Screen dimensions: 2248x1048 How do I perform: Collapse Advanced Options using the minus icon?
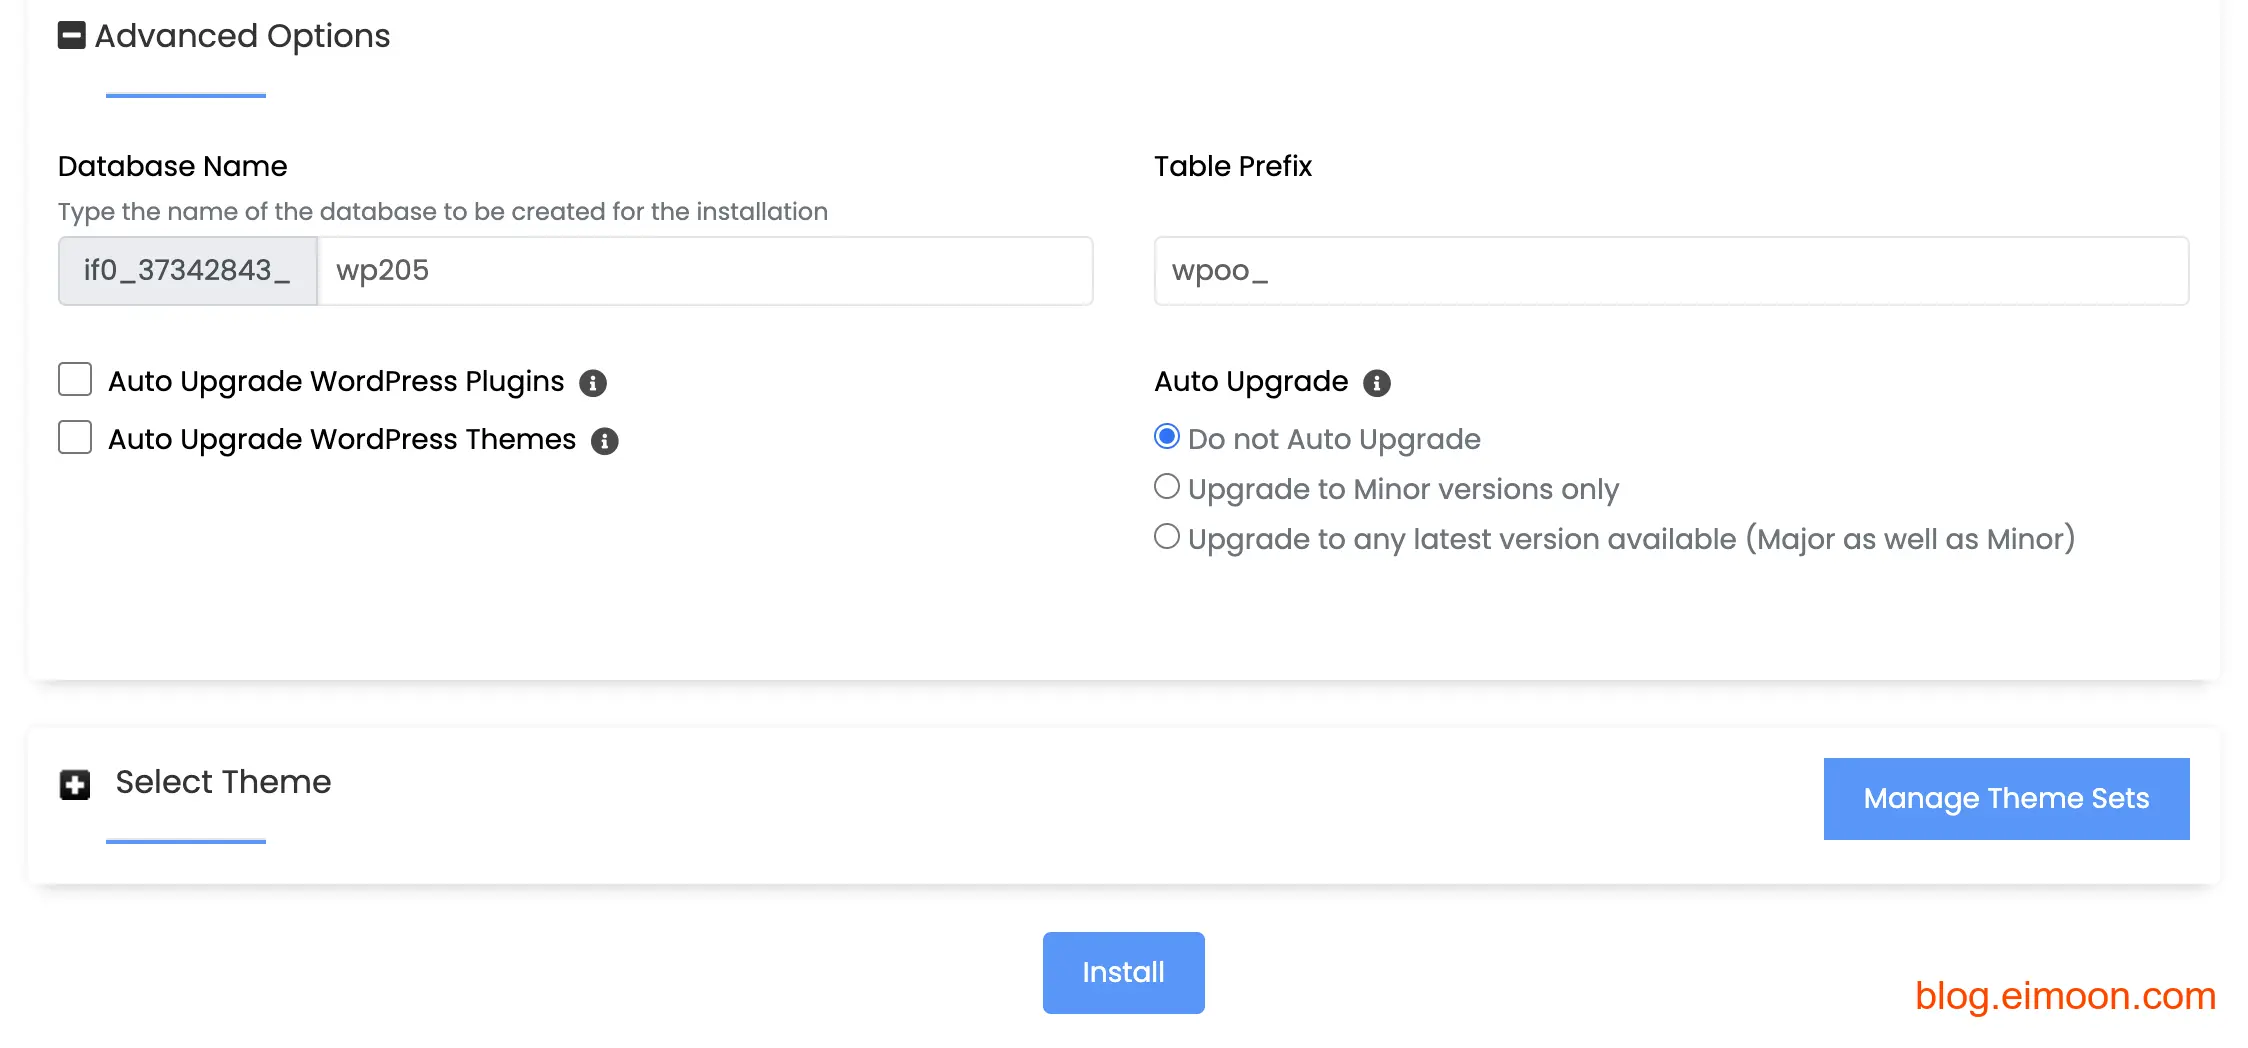pos(72,36)
